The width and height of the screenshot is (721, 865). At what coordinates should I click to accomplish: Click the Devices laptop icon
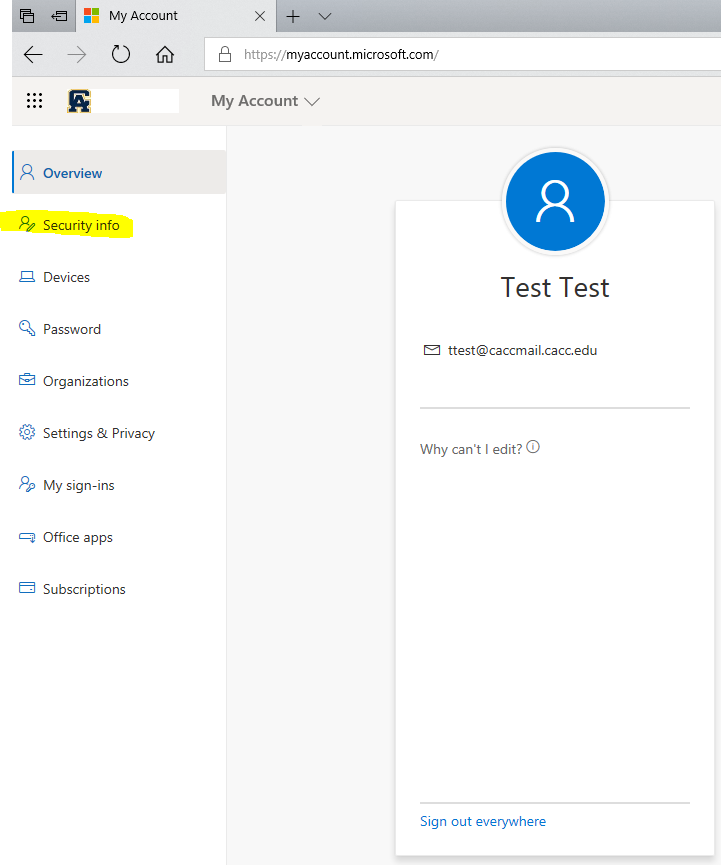tap(27, 277)
